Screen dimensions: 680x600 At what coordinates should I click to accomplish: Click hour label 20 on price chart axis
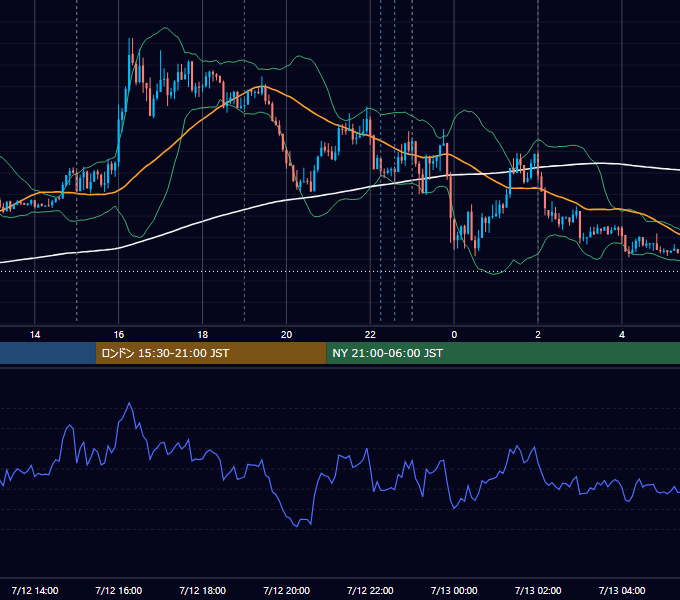click(286, 335)
